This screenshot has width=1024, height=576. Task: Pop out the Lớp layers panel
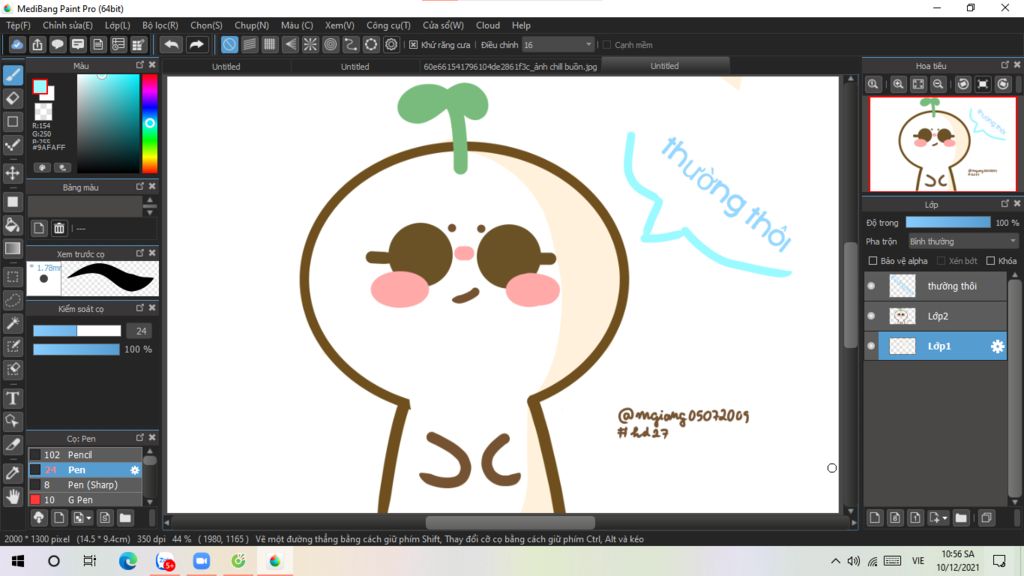click(x=1004, y=204)
